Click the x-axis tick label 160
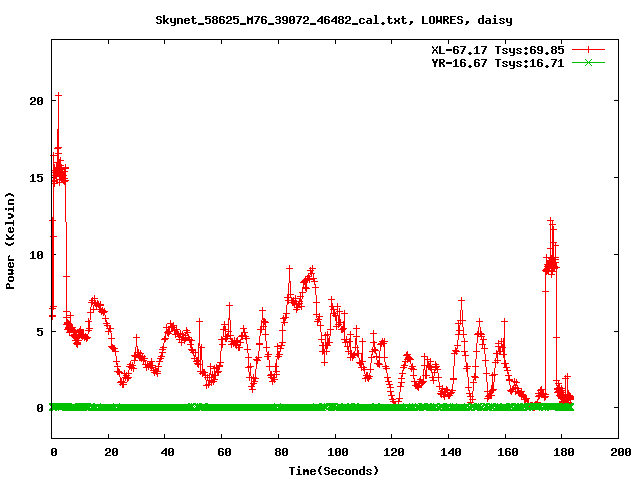Viewport: 640px width, 480px height. tap(508, 452)
